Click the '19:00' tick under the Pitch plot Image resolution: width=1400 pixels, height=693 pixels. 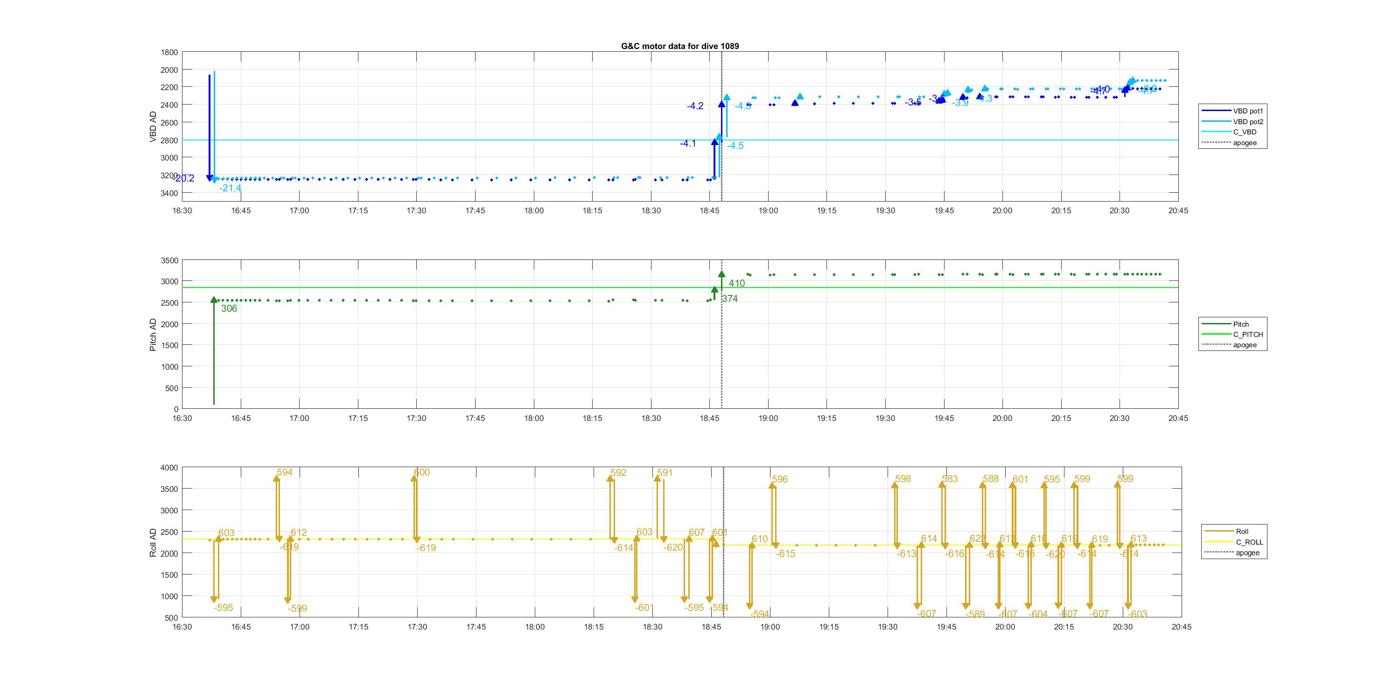point(769,419)
